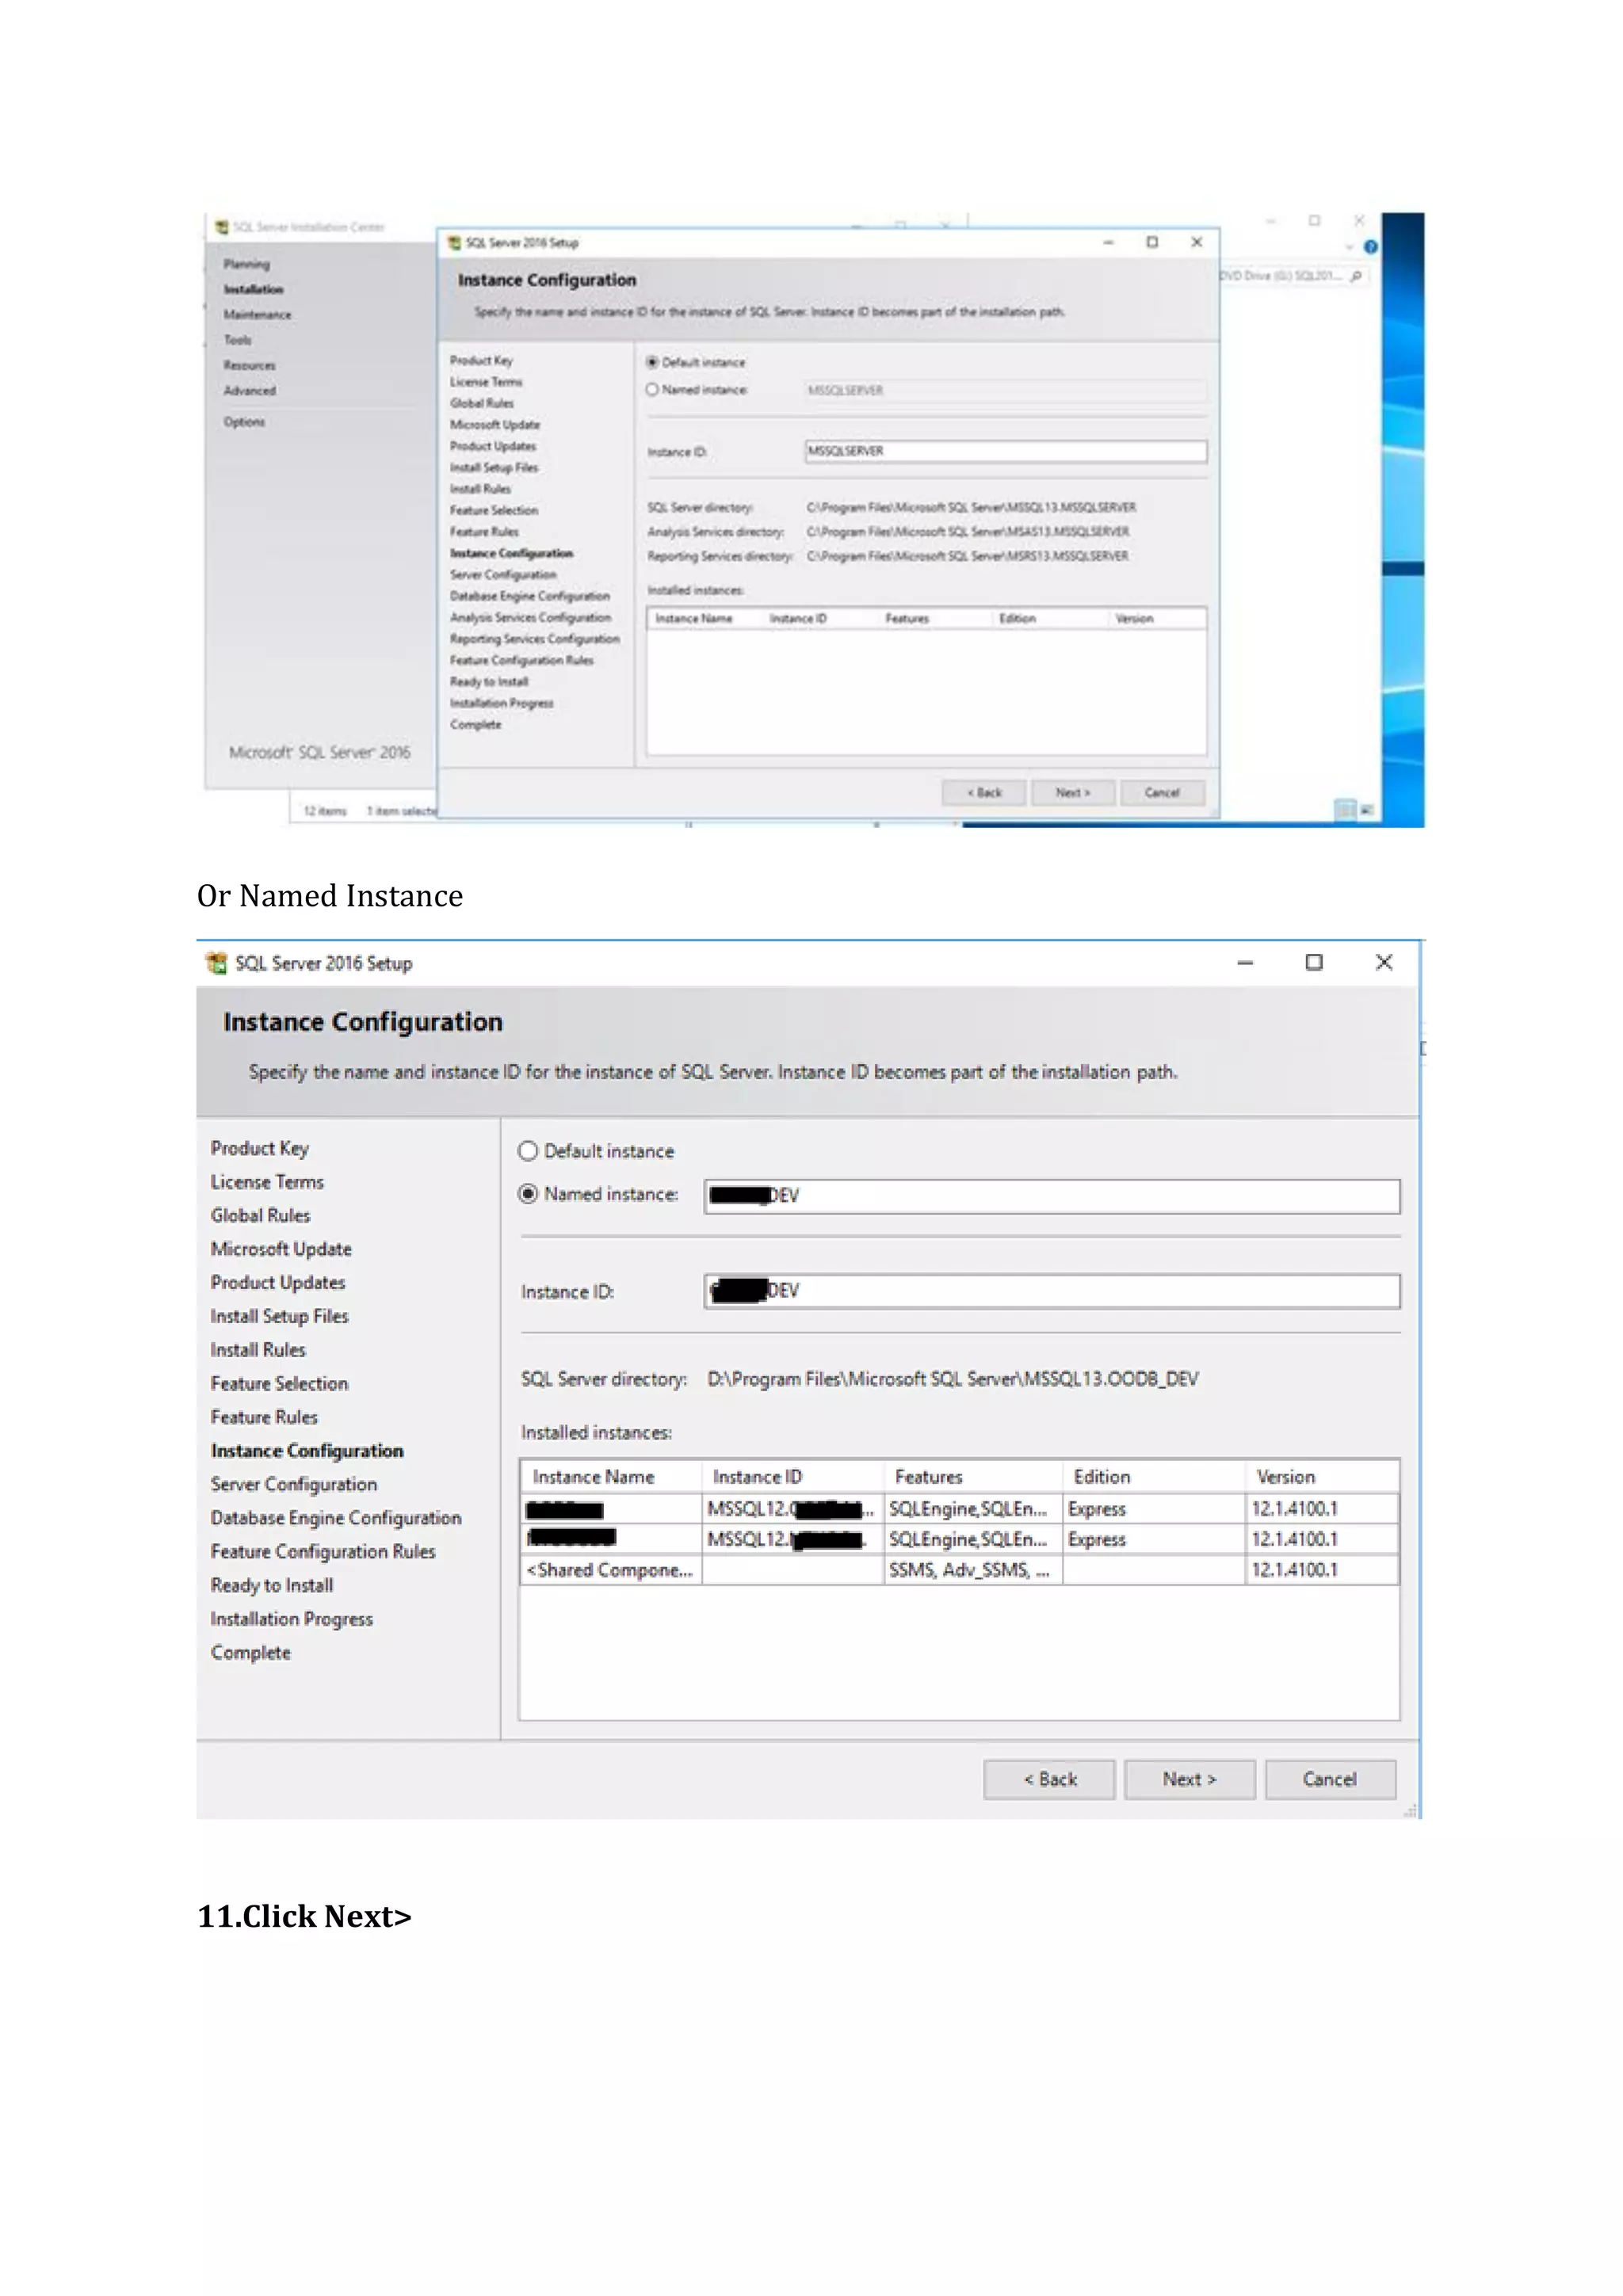Screen dimensions: 1623x2296
Task: Click search icon in DVD Drive search box
Action: tap(1356, 276)
